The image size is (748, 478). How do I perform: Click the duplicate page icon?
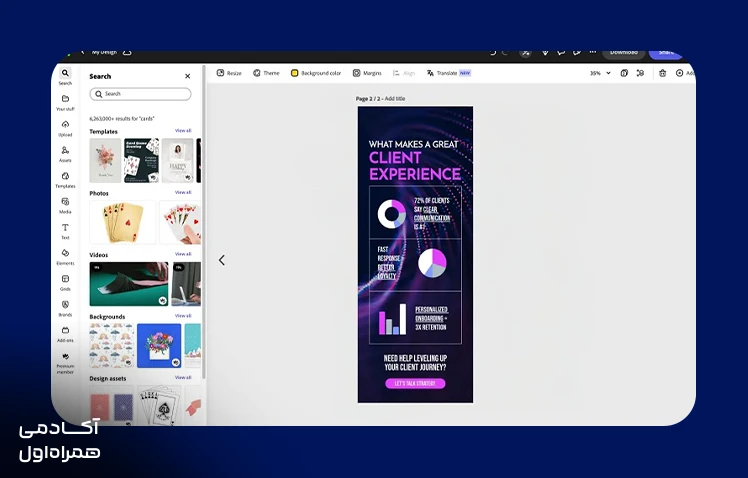click(x=624, y=73)
